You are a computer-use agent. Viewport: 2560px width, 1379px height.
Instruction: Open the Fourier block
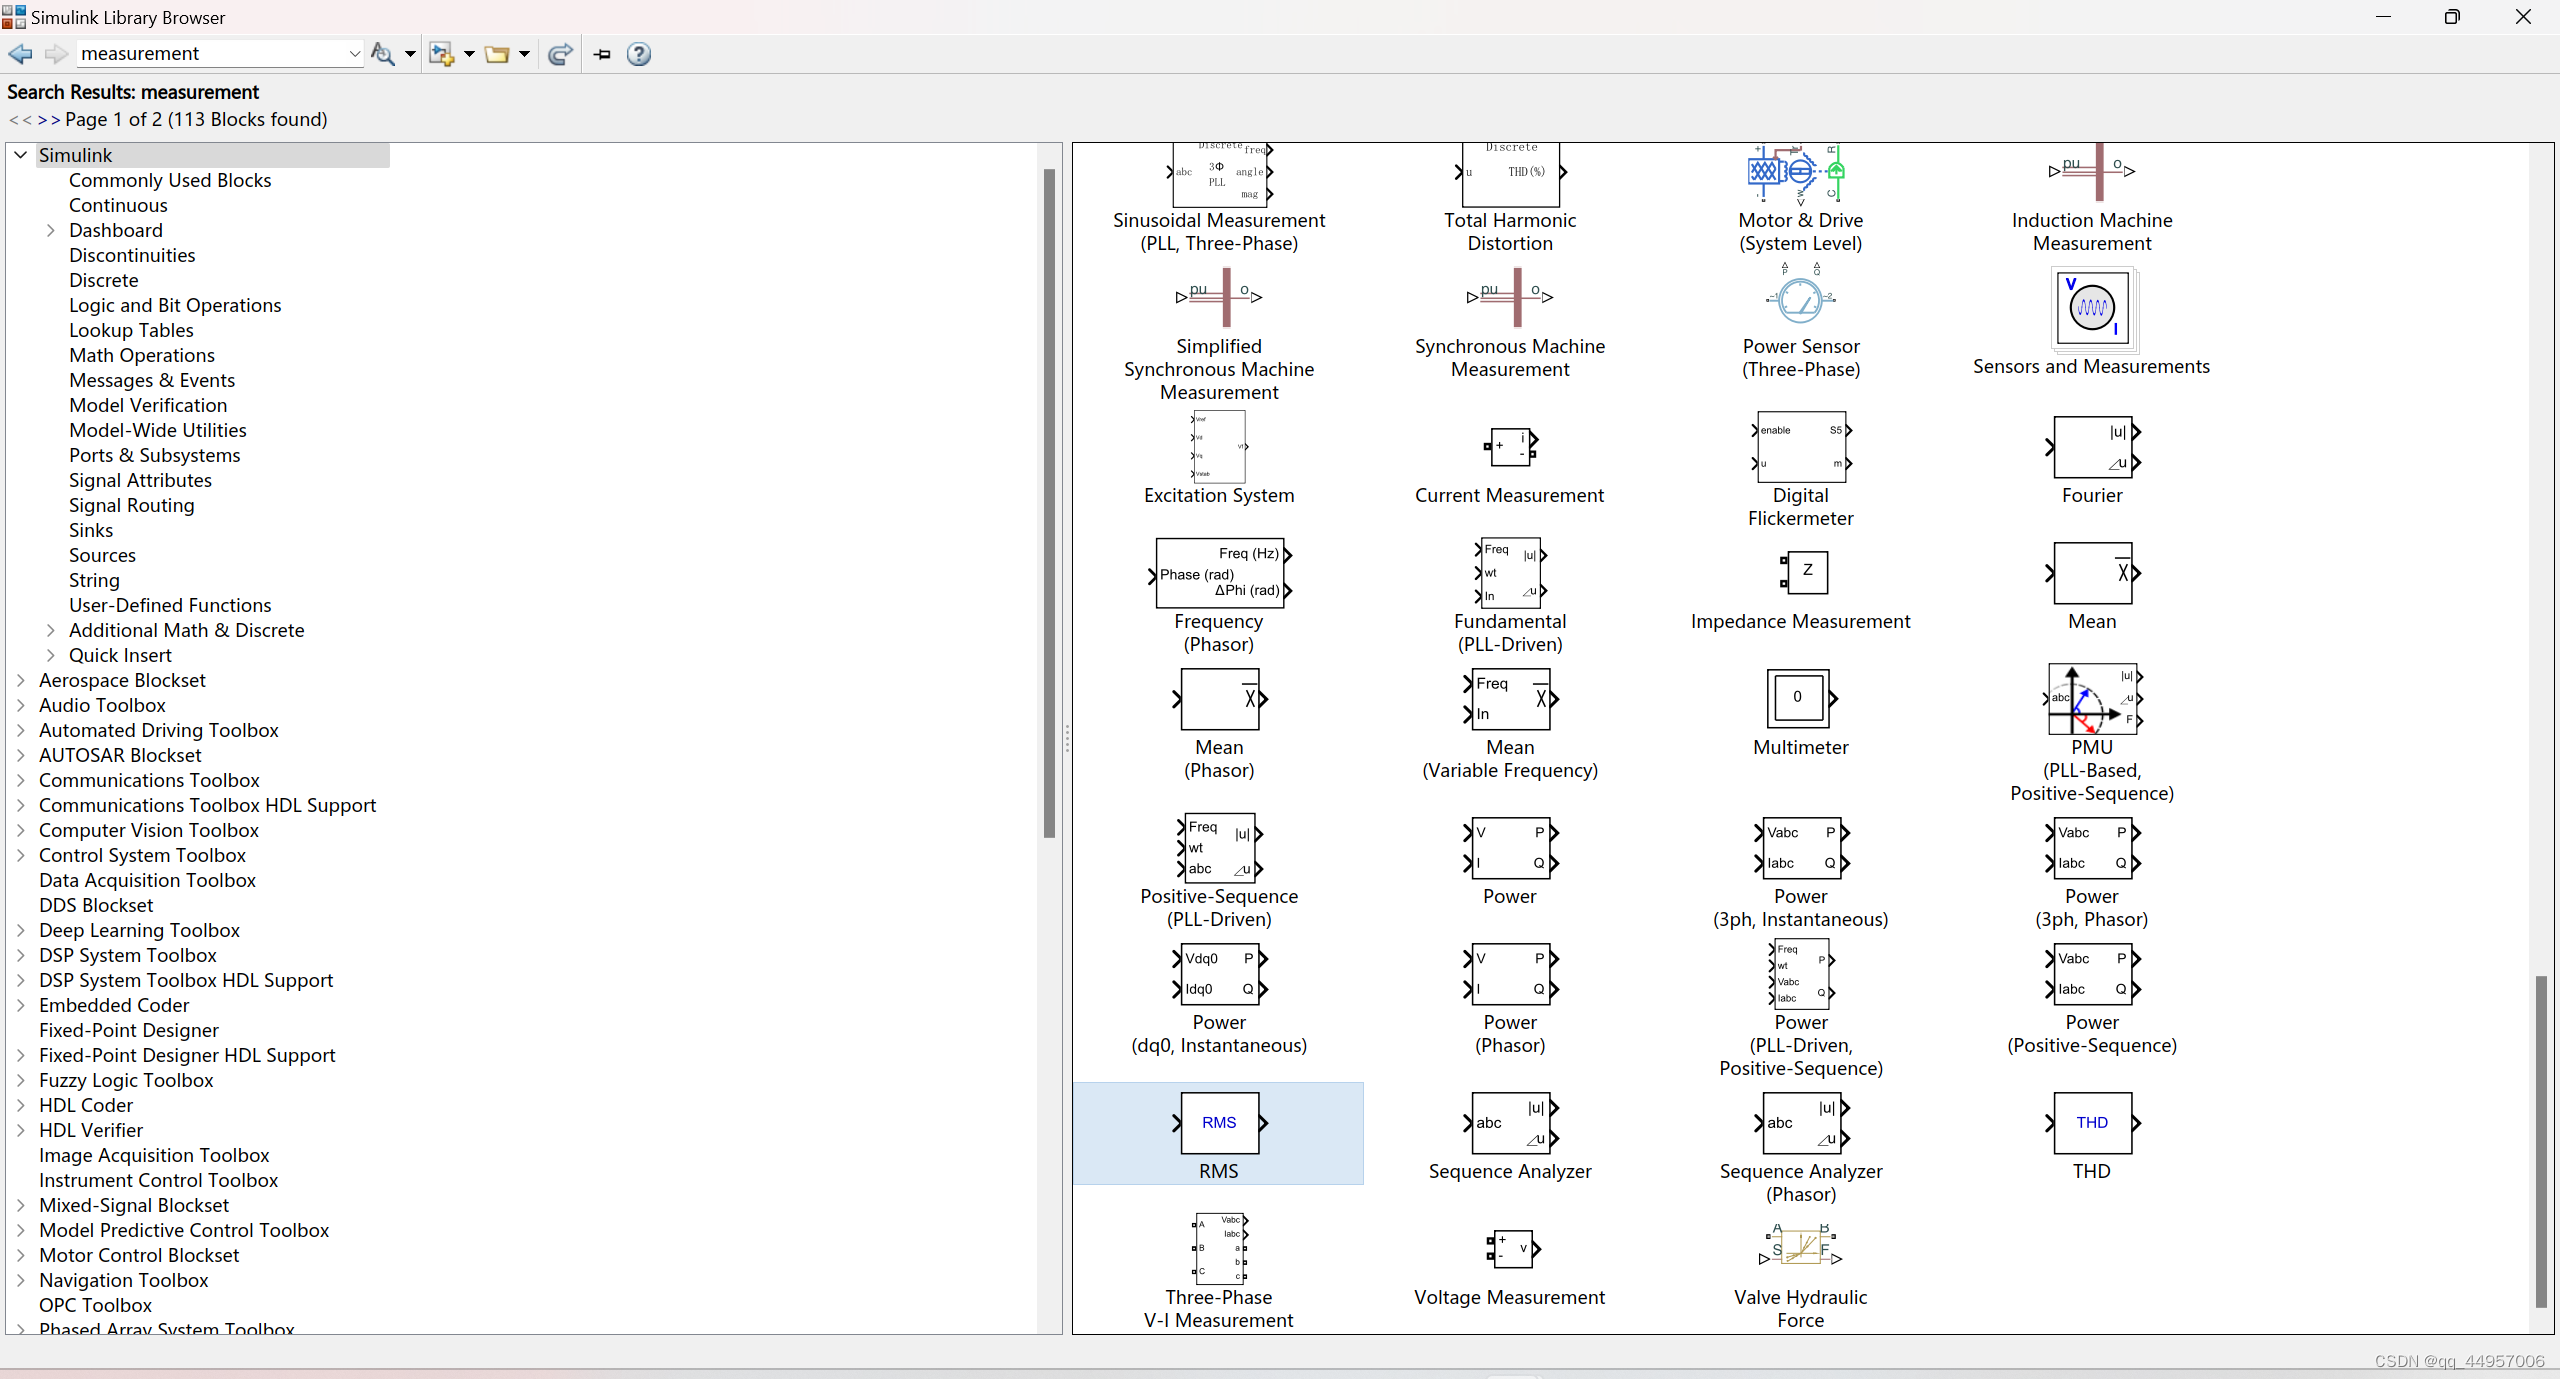point(2092,446)
